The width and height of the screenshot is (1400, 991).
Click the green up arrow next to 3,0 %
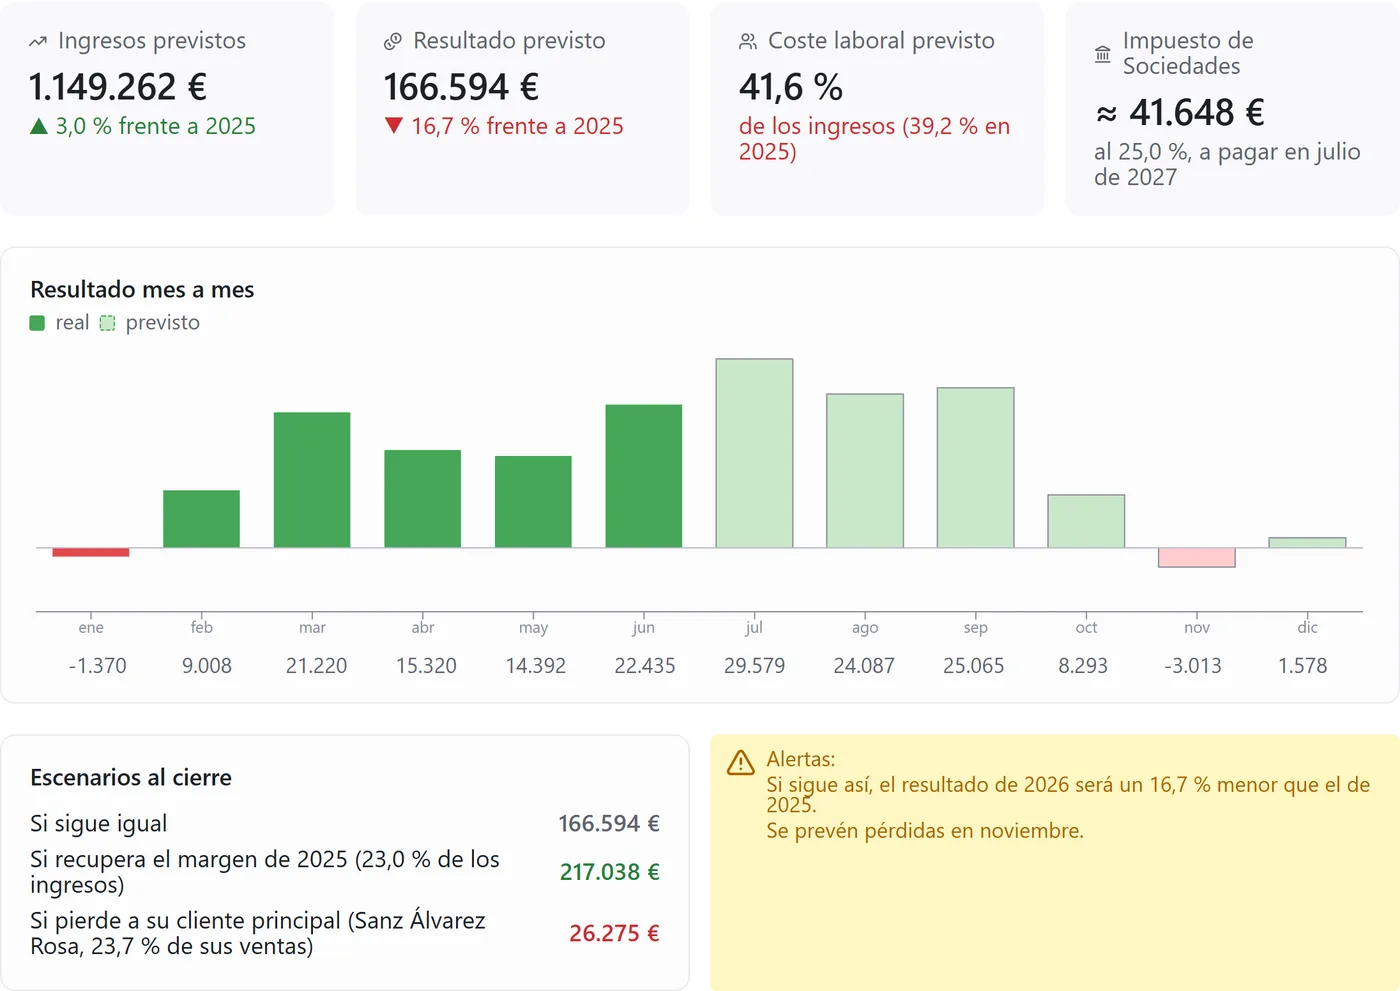tap(39, 126)
